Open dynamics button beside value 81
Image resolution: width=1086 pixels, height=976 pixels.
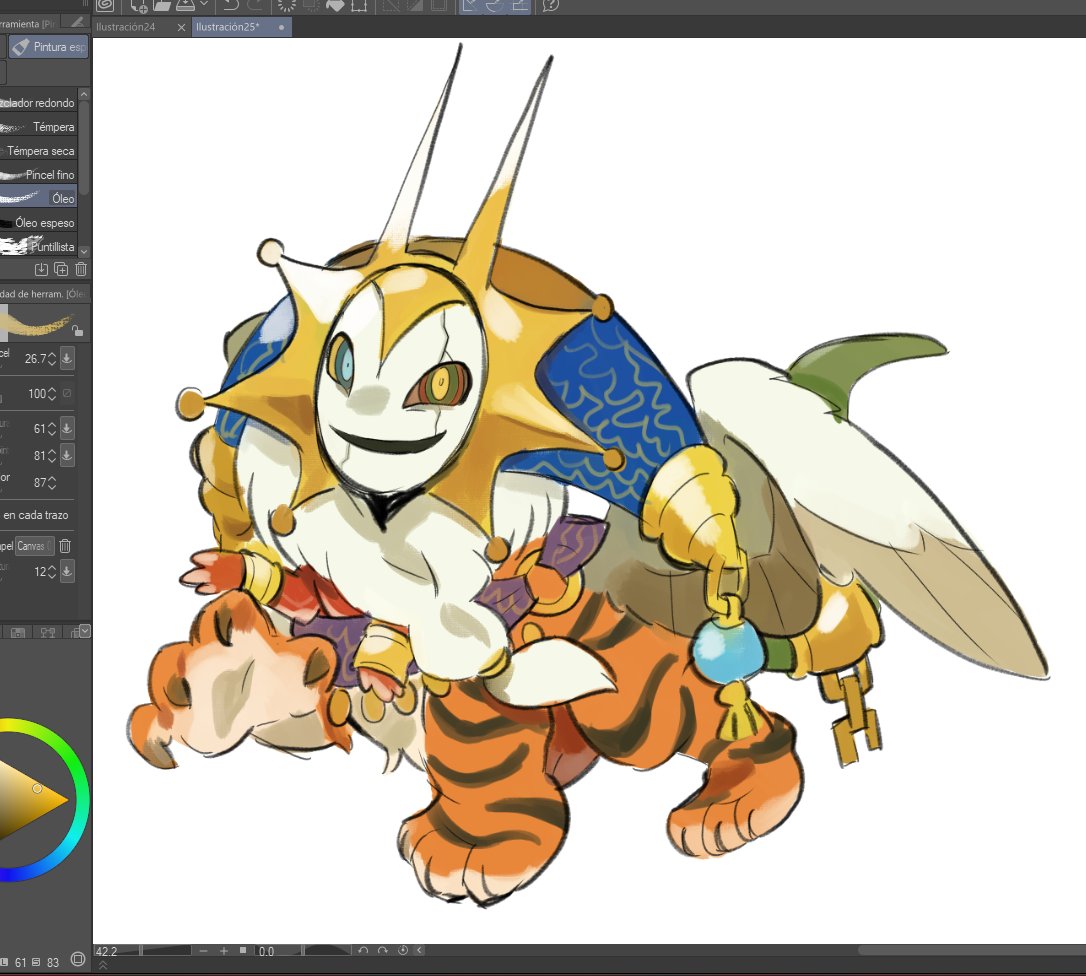pos(66,455)
